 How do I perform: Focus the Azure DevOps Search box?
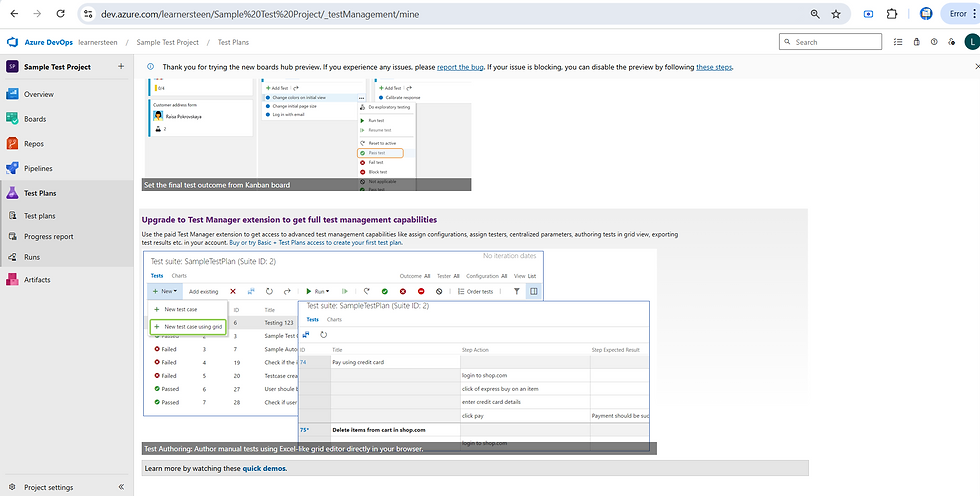[x=831, y=42]
